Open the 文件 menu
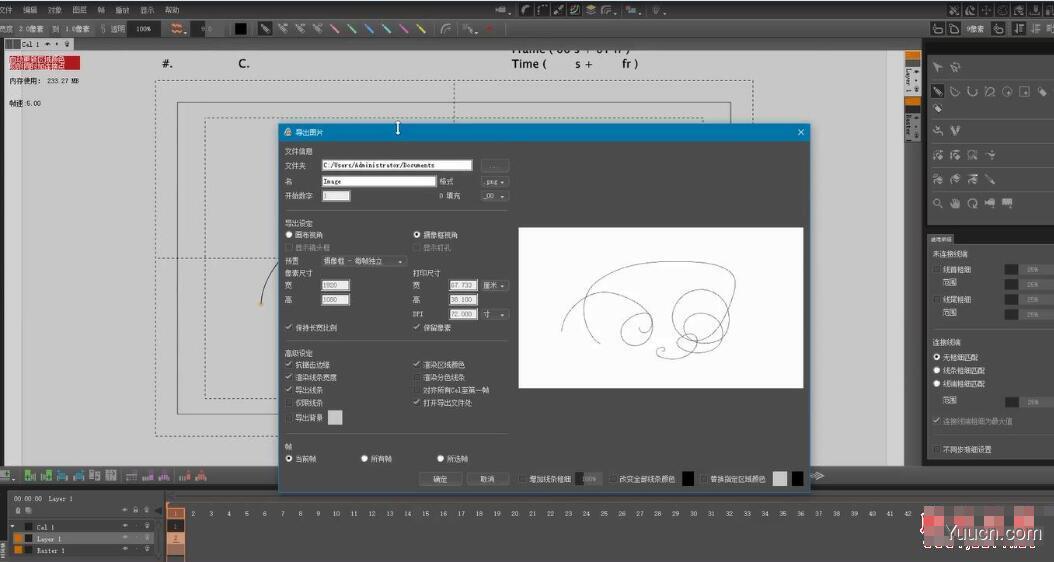This screenshot has height=562, width=1054. tap(6, 9)
